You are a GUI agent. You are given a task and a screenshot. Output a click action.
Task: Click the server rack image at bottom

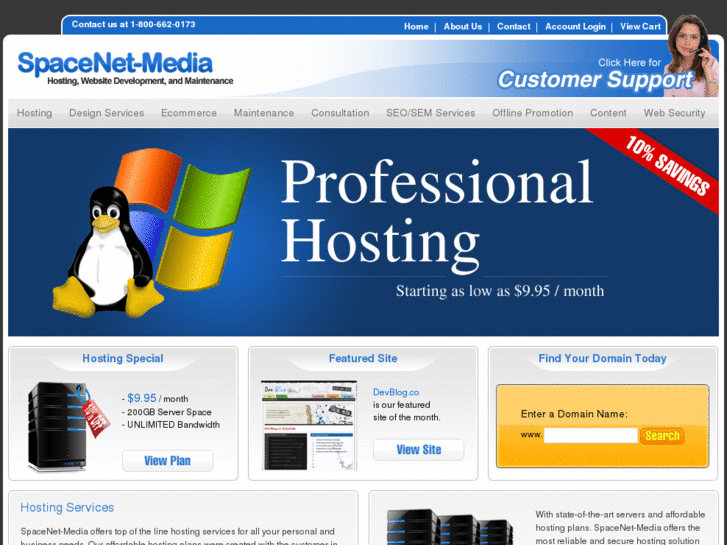pyautogui.click(x=450, y=526)
